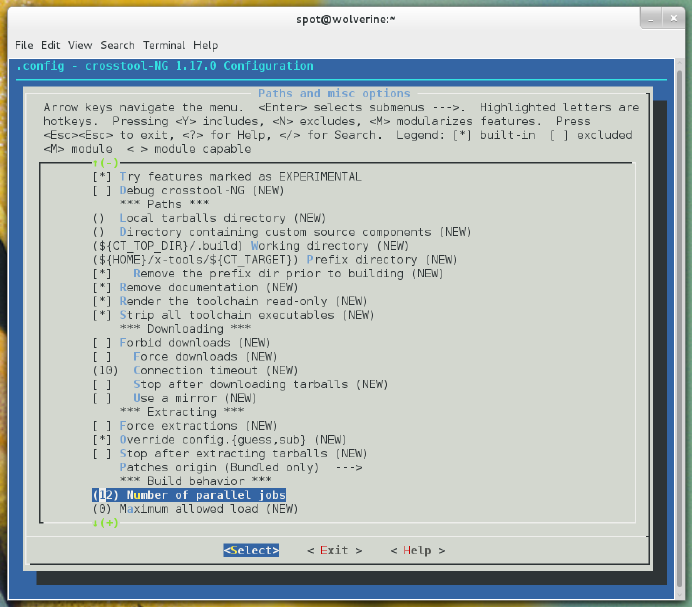Viewport: 692px width, 607px height.
Task: Open the Search menu
Action: pos(117,45)
